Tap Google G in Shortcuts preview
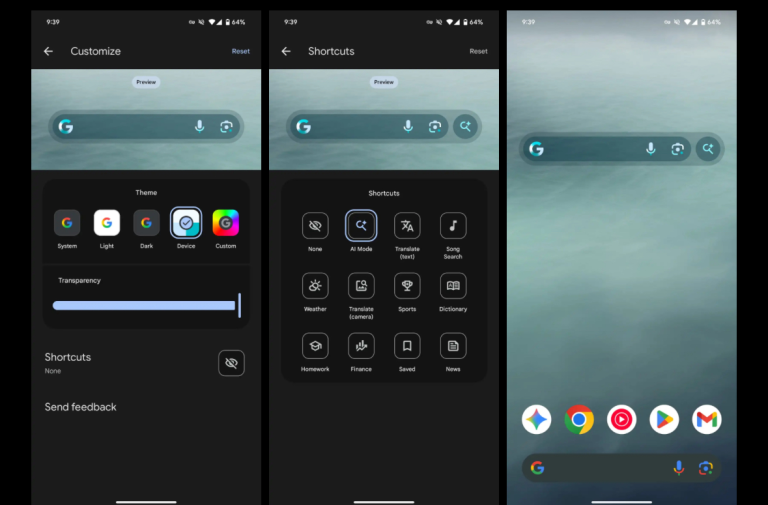Screen dimensions: 768x505 point(304,127)
